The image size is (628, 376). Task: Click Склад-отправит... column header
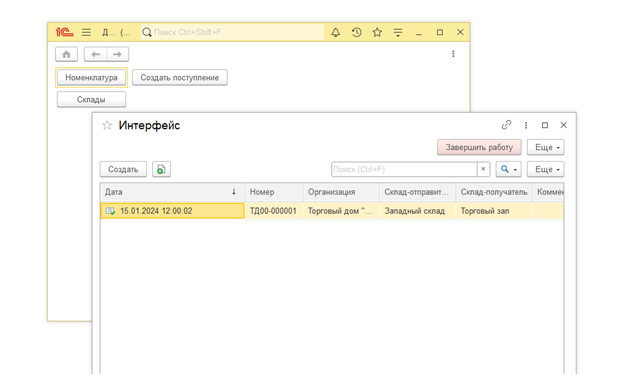click(x=417, y=192)
